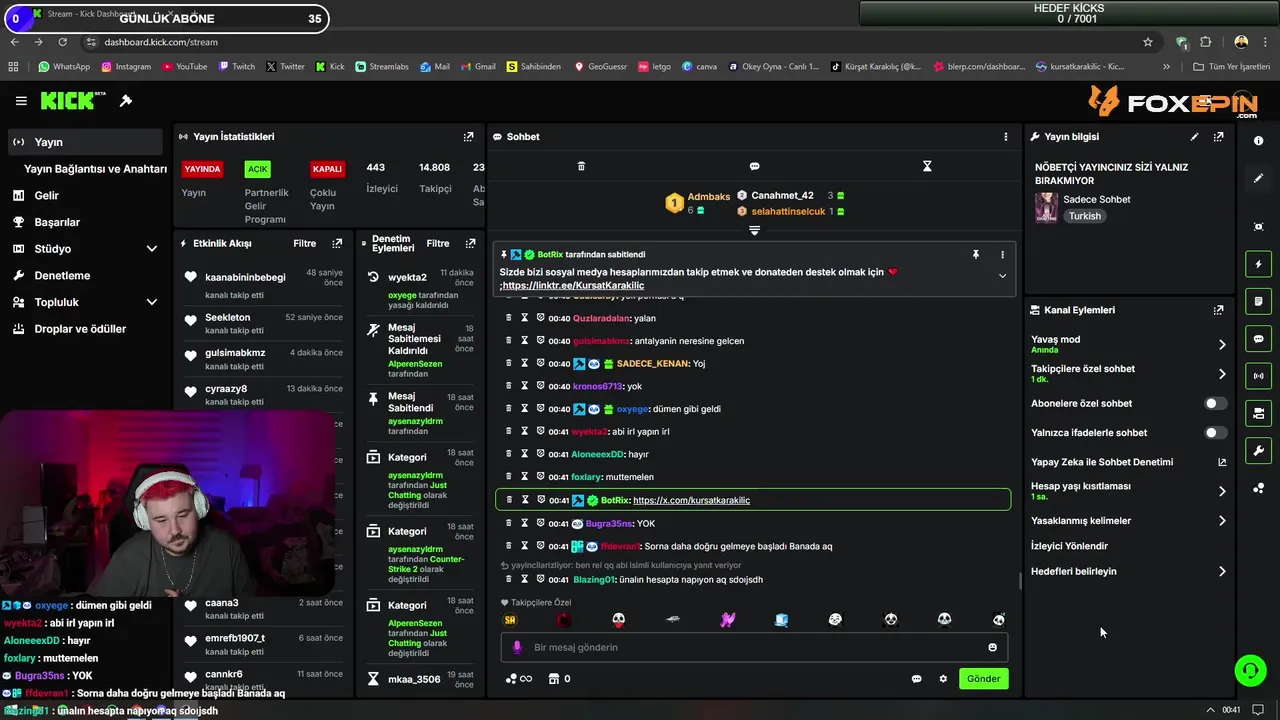
Task: Click Sadece Sohbet category thumbnail
Action: coord(1046,207)
